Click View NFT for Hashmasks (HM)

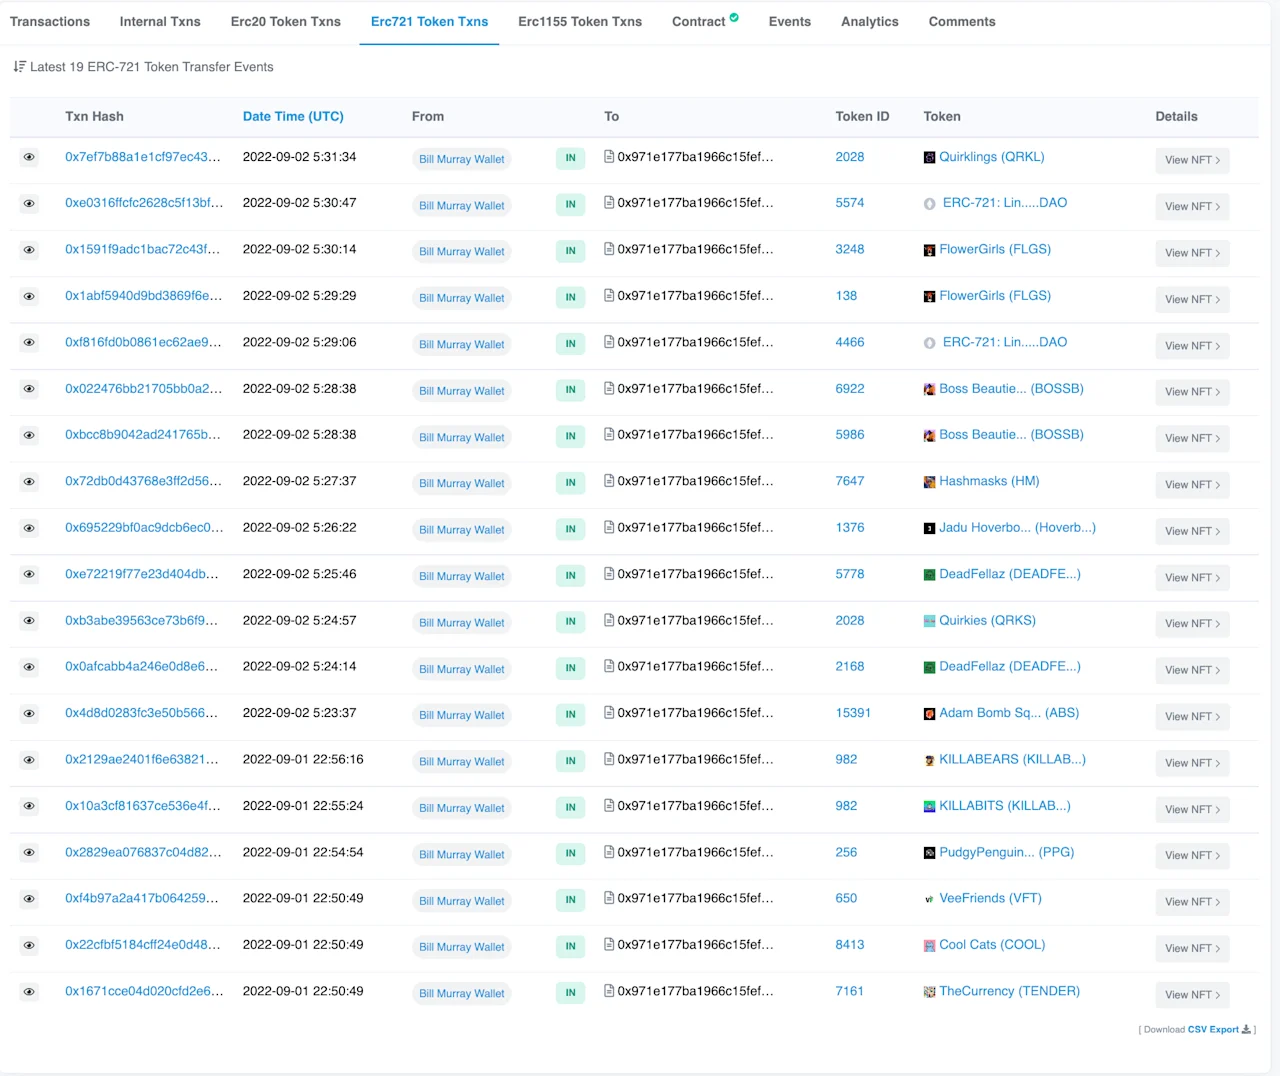pyautogui.click(x=1192, y=485)
